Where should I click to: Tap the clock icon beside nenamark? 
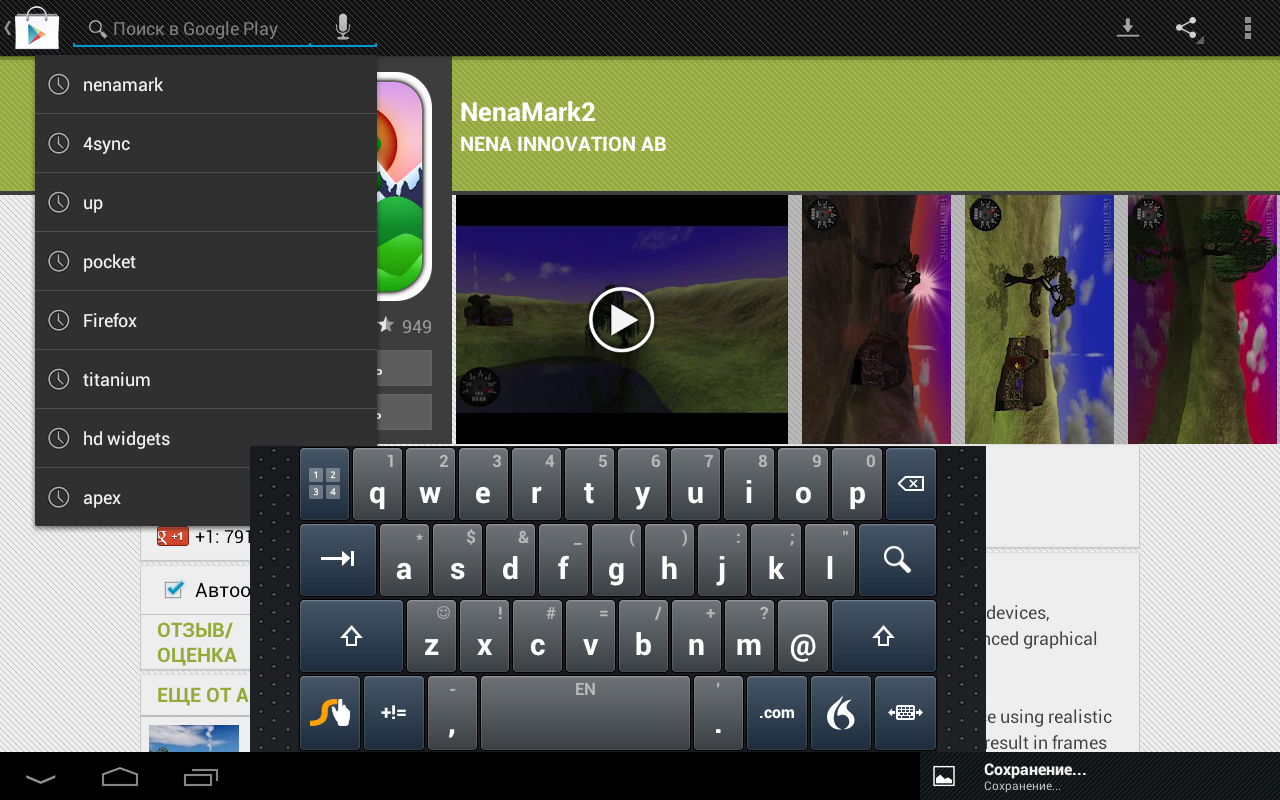tap(59, 85)
